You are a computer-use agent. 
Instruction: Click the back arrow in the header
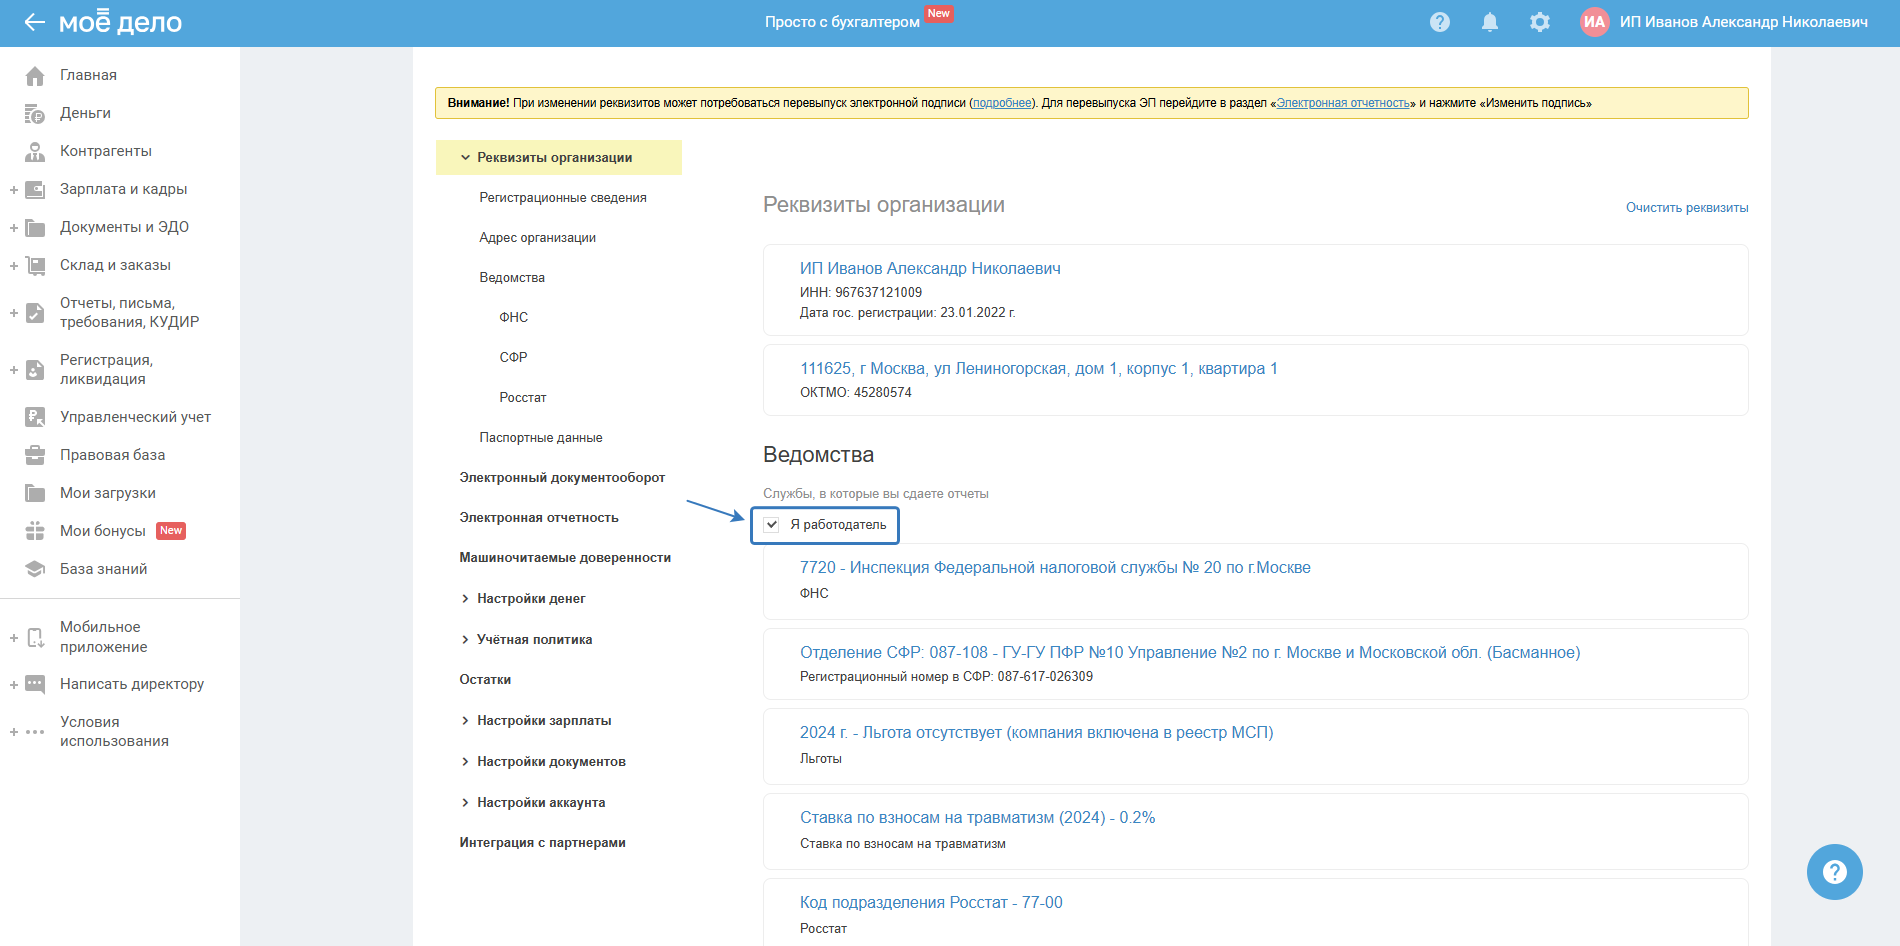point(35,22)
